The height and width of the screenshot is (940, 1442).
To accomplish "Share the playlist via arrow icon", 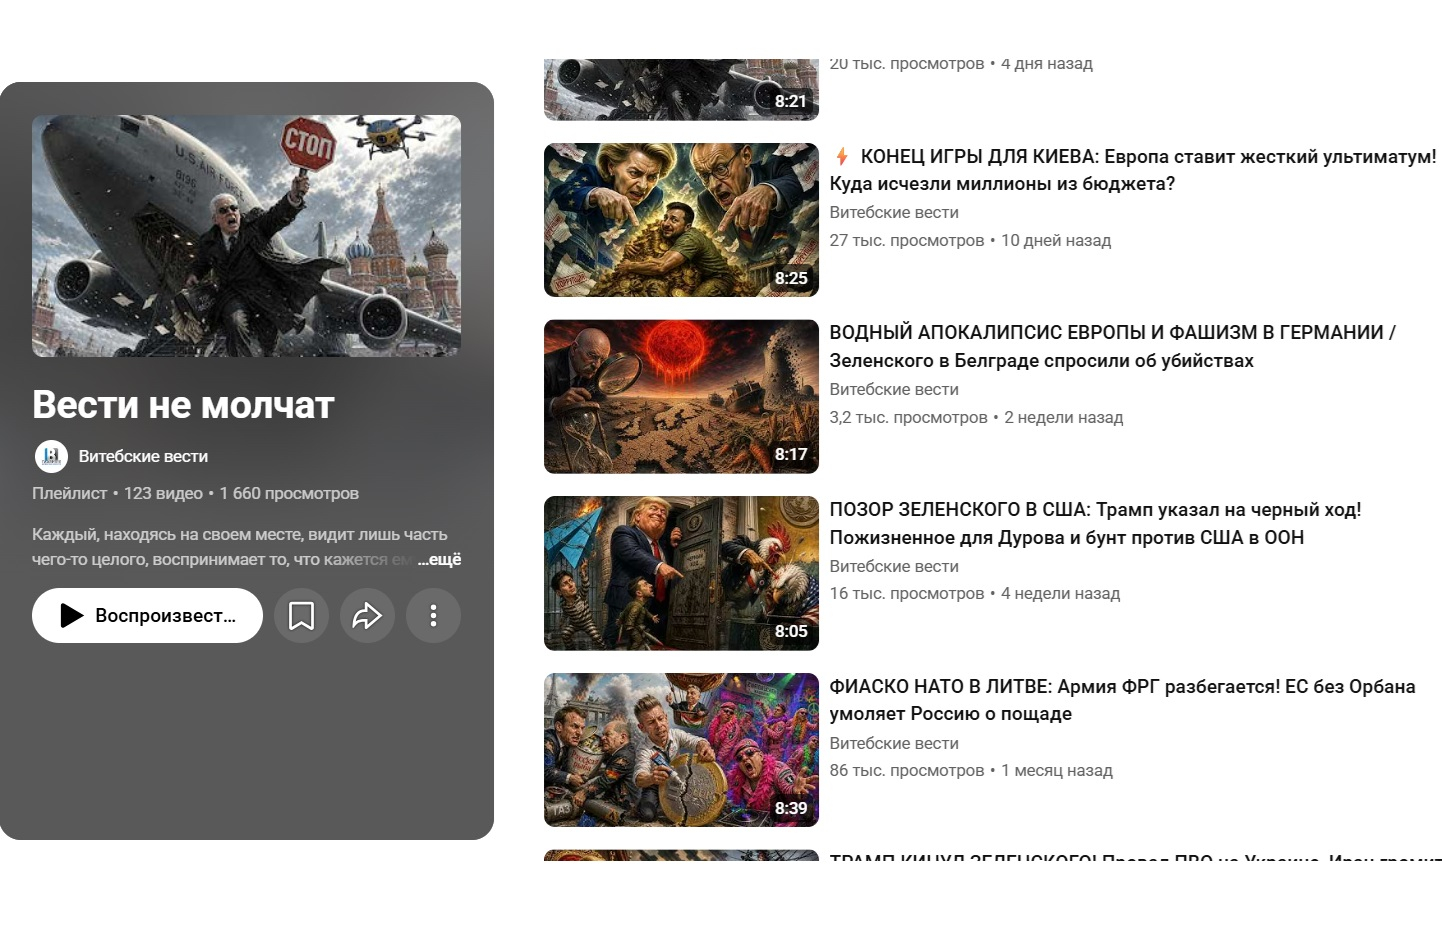I will (x=367, y=615).
